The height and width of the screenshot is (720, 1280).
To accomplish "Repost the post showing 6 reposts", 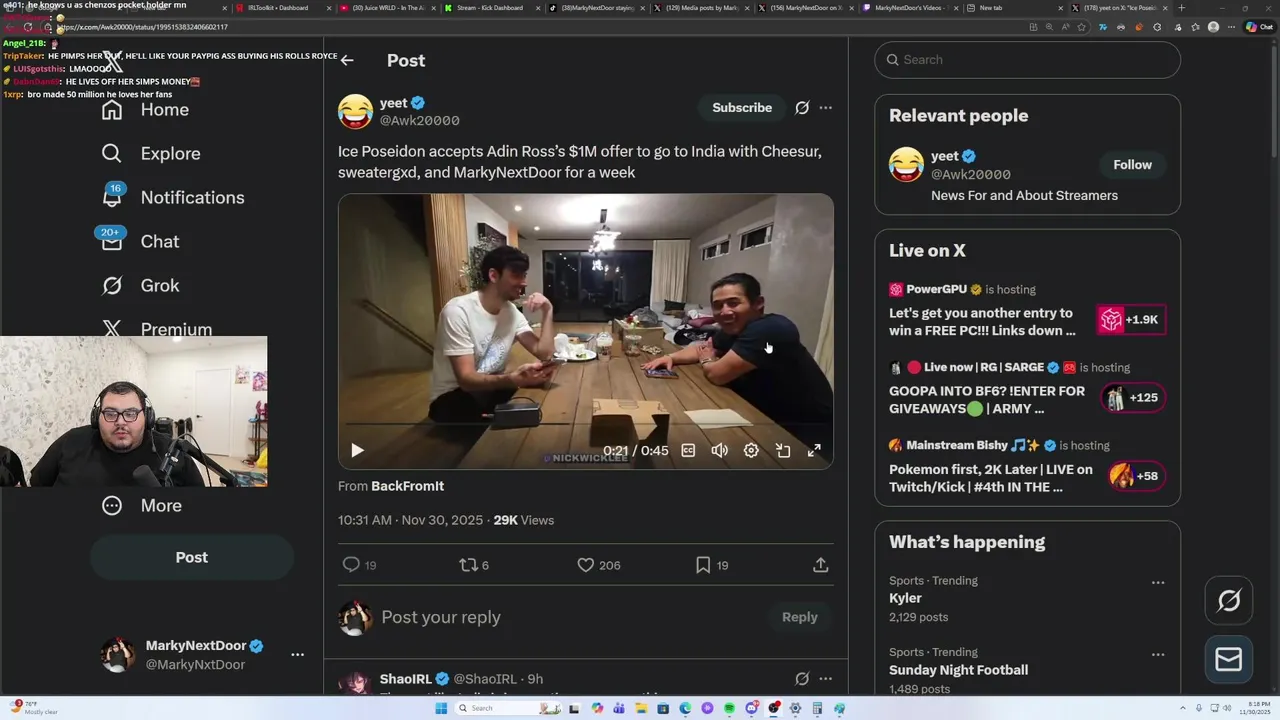I will click(x=474, y=565).
